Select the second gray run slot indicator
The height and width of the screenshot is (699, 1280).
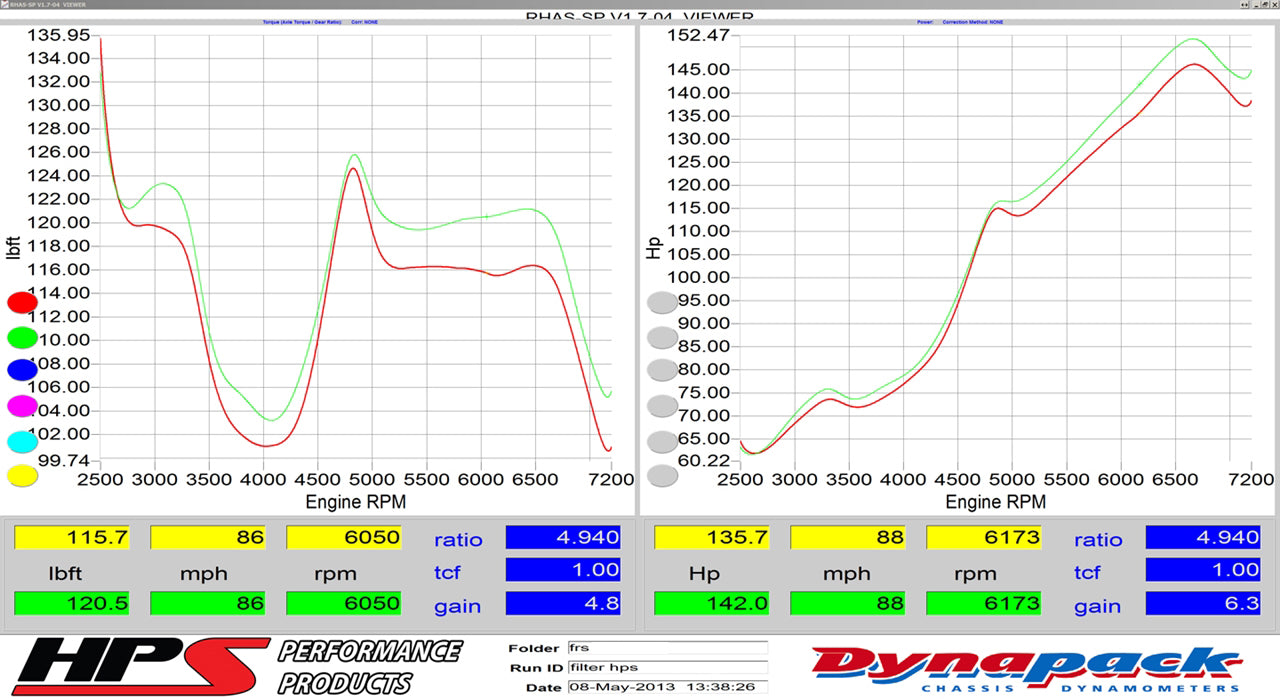point(662,336)
